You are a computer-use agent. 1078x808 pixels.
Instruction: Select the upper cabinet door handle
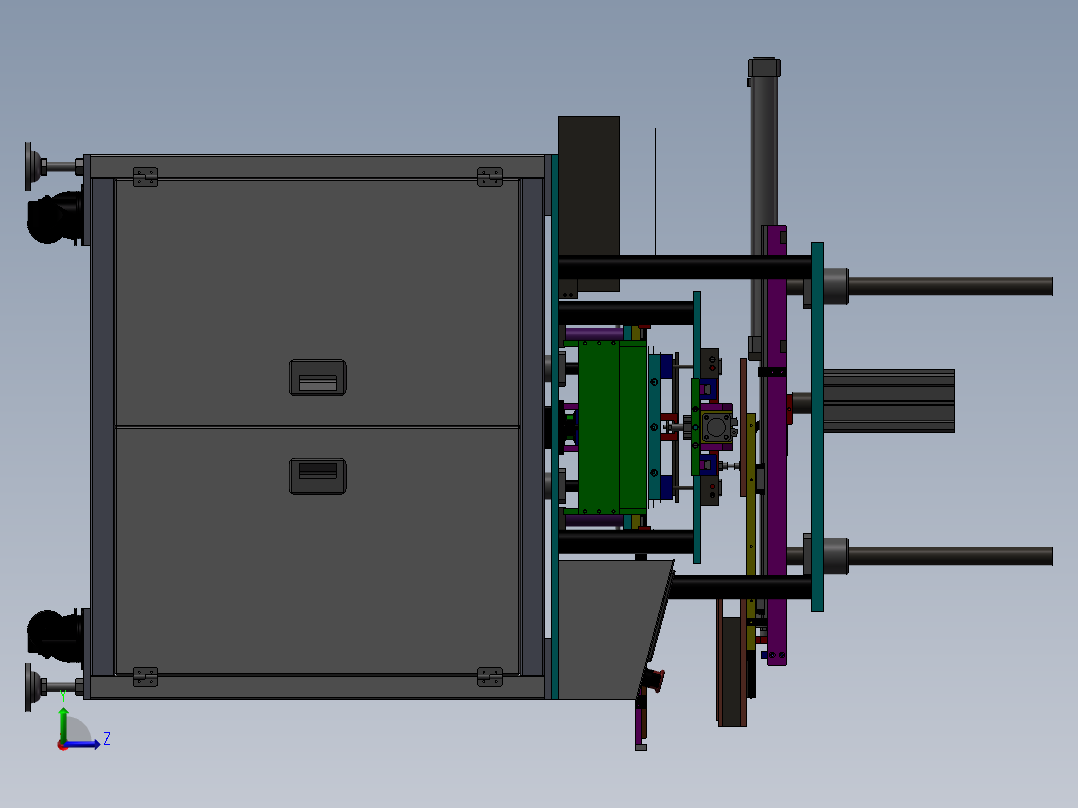pos(318,378)
